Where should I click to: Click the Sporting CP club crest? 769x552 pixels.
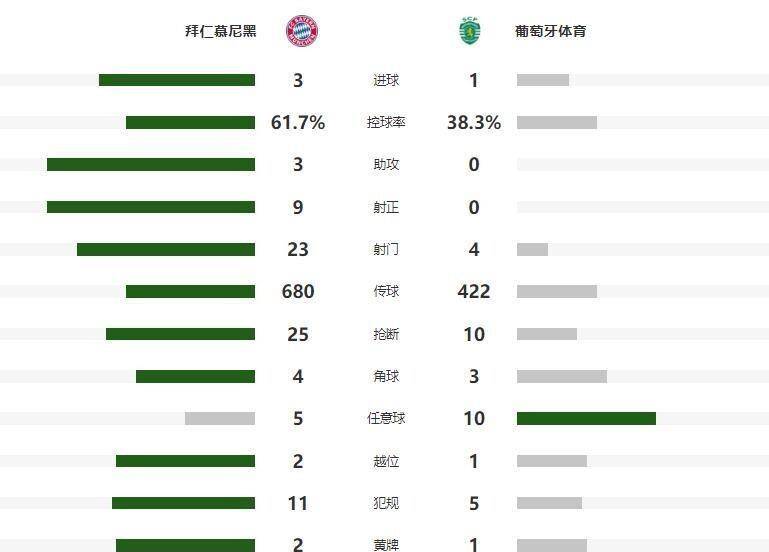click(469, 31)
